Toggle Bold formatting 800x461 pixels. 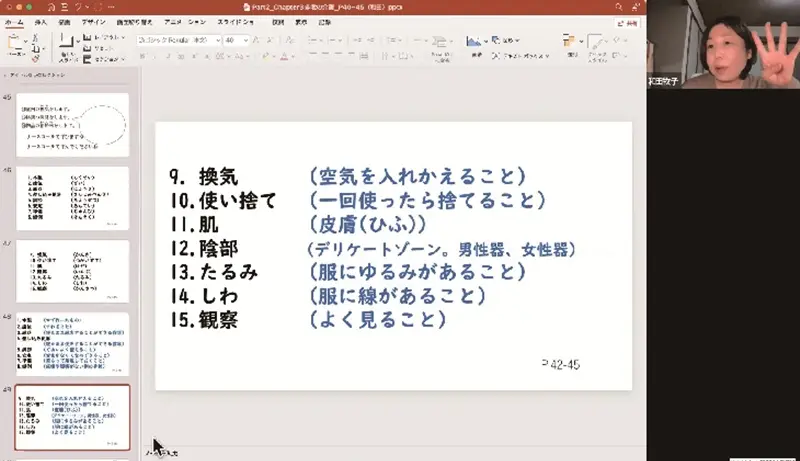(142, 56)
